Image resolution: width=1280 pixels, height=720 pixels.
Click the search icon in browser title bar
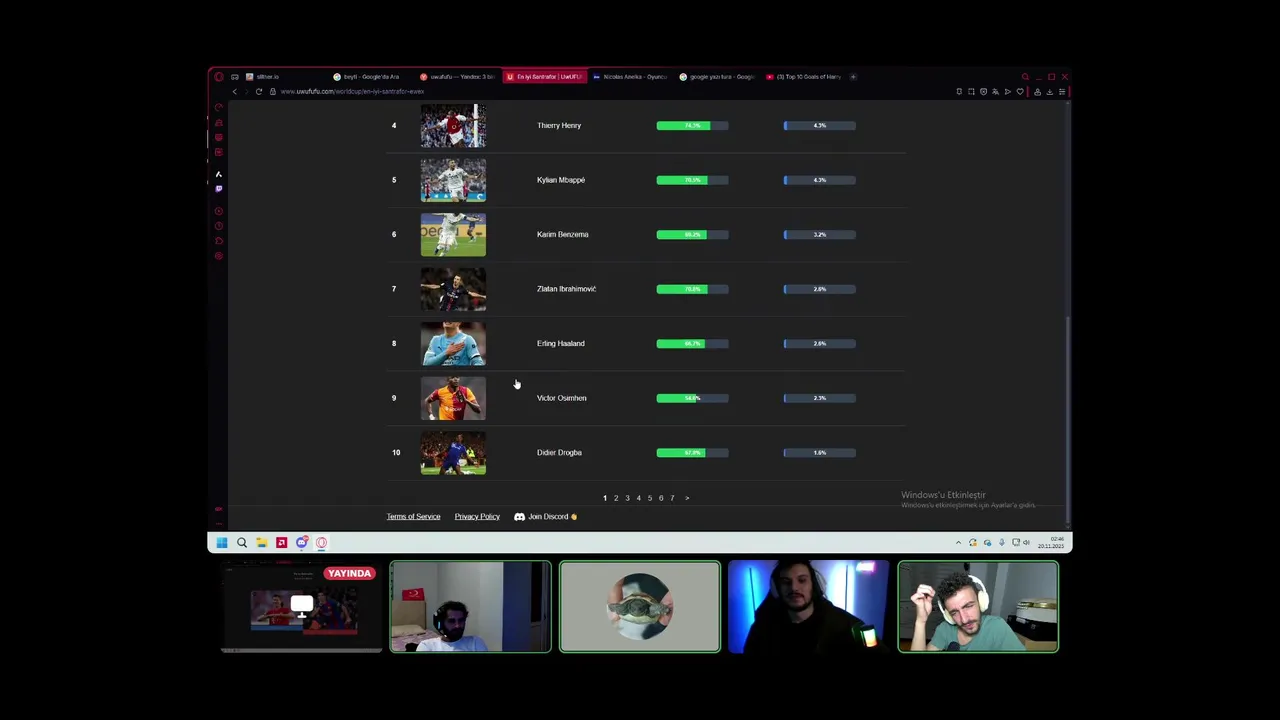(x=1025, y=76)
